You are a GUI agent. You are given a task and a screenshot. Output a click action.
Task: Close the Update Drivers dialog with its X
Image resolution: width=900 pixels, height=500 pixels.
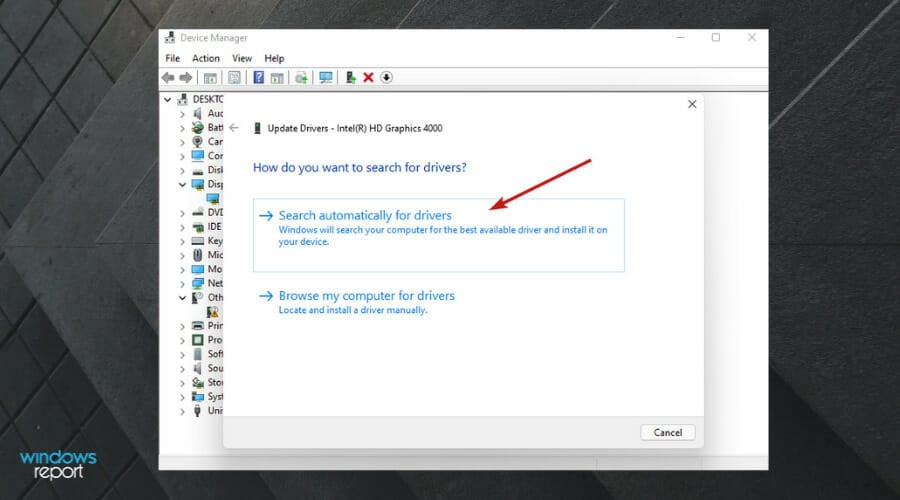click(x=692, y=104)
